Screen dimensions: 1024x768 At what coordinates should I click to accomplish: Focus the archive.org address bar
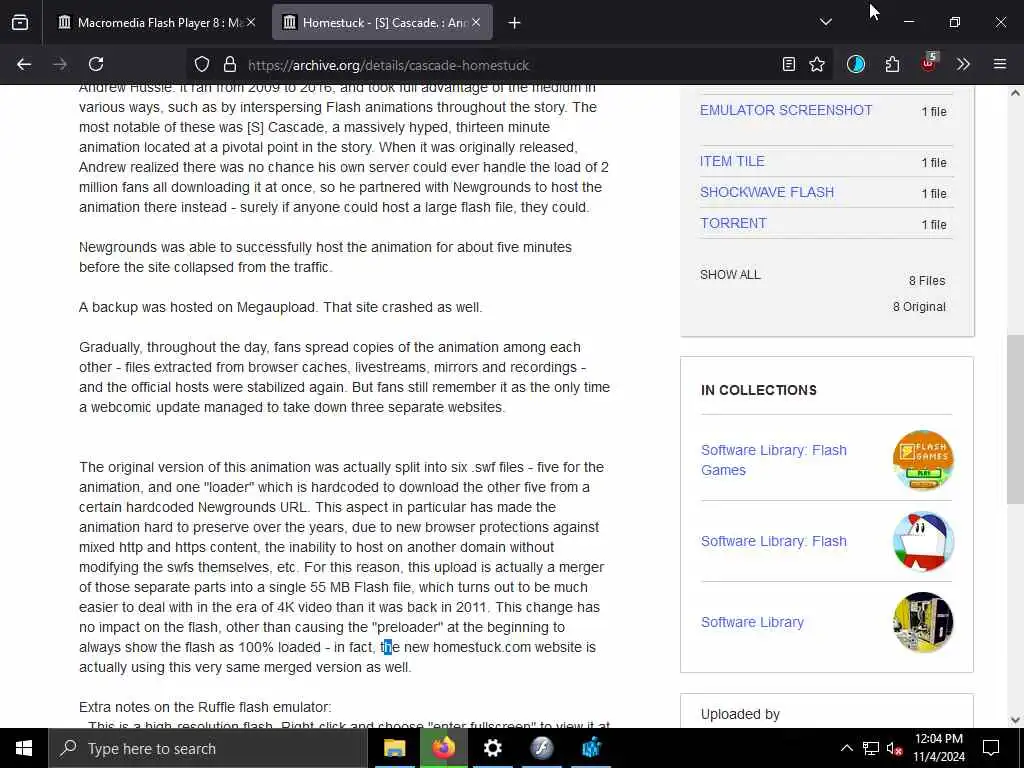pyautogui.click(x=509, y=65)
